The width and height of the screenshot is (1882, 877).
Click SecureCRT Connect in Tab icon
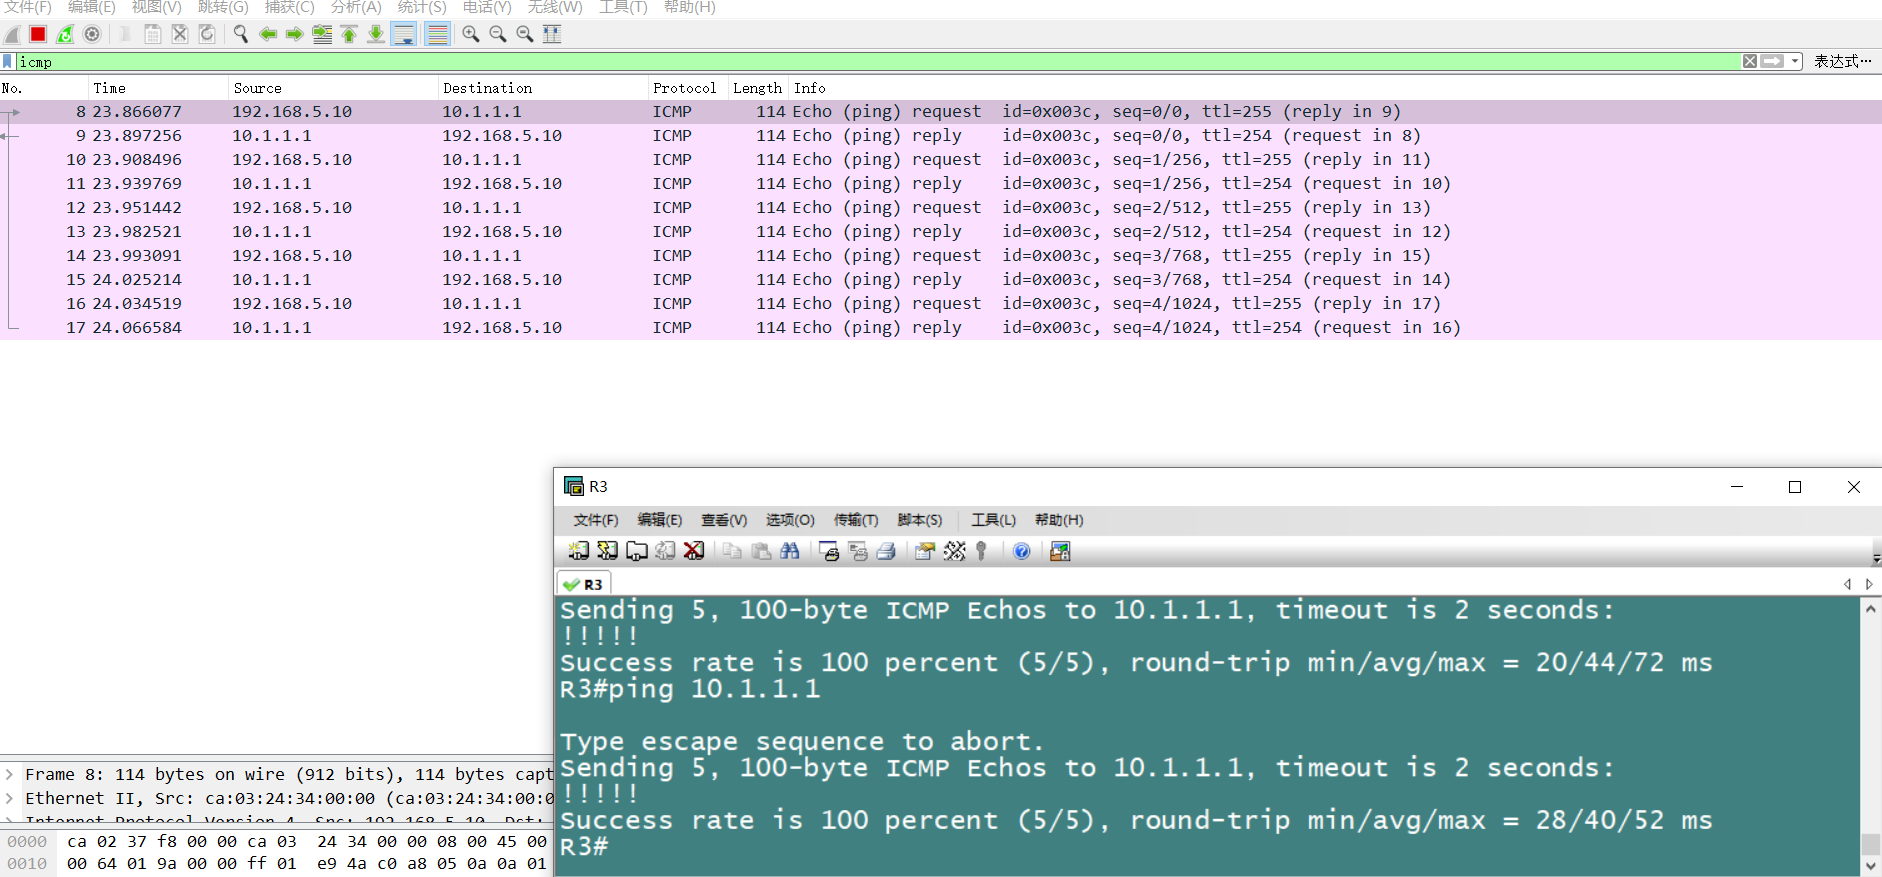pos(637,551)
